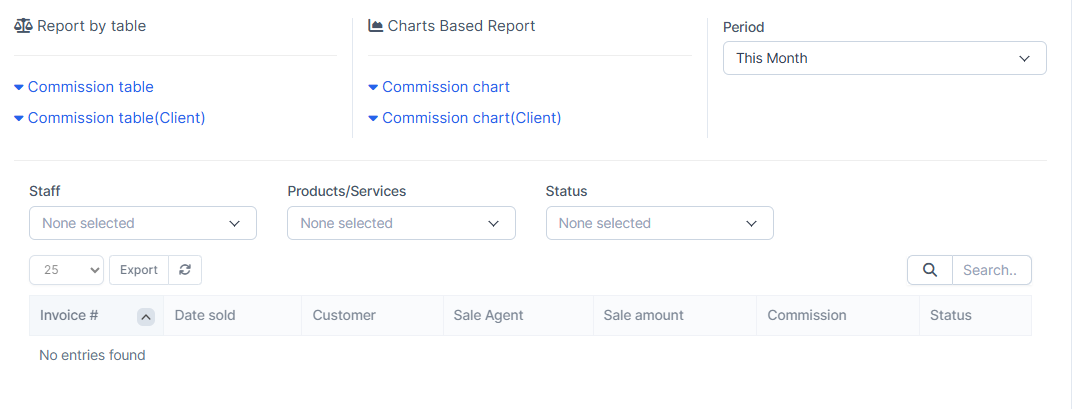Image resolution: width=1072 pixels, height=409 pixels.
Task: Open the Commission table report link
Action: (x=90, y=87)
